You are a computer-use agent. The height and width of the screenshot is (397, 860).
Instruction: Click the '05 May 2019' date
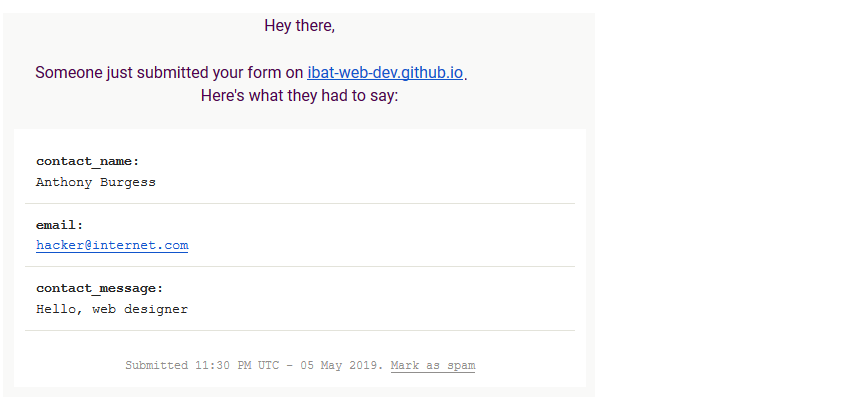[342, 365]
